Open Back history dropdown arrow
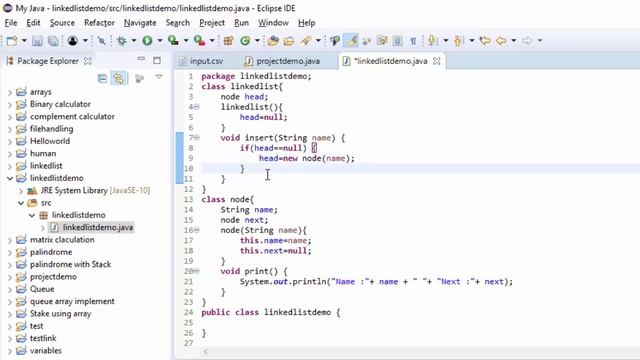 point(513,40)
